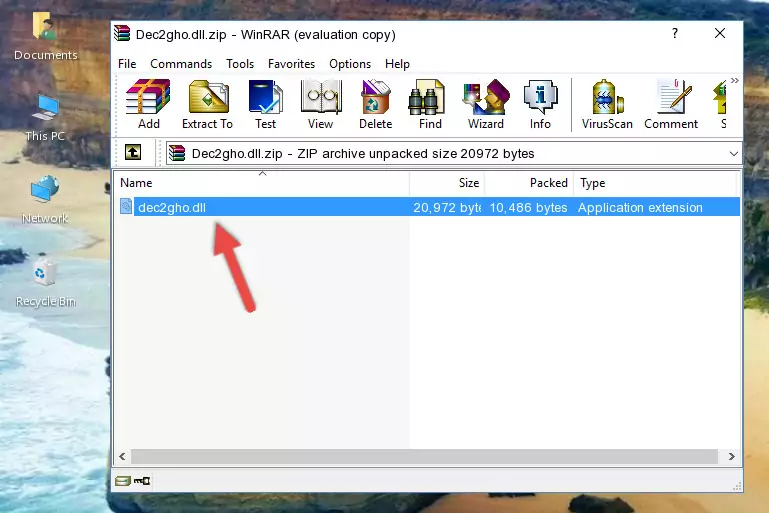Click the 10,486 bytes packed cell
The width and height of the screenshot is (769, 513).
click(x=528, y=207)
